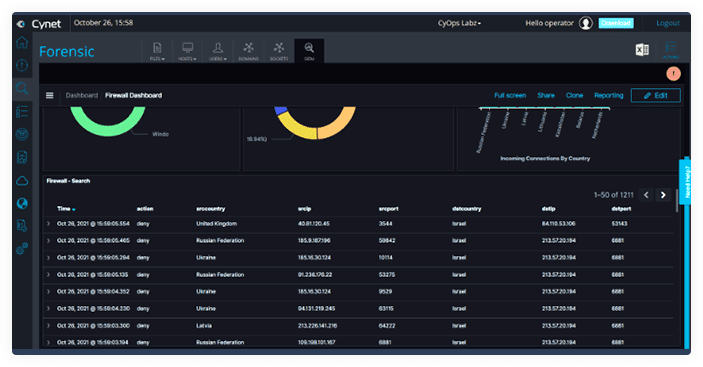Open the cloud icon in the sidebar
Image resolution: width=703 pixels, height=367 pixels.
coord(22,181)
